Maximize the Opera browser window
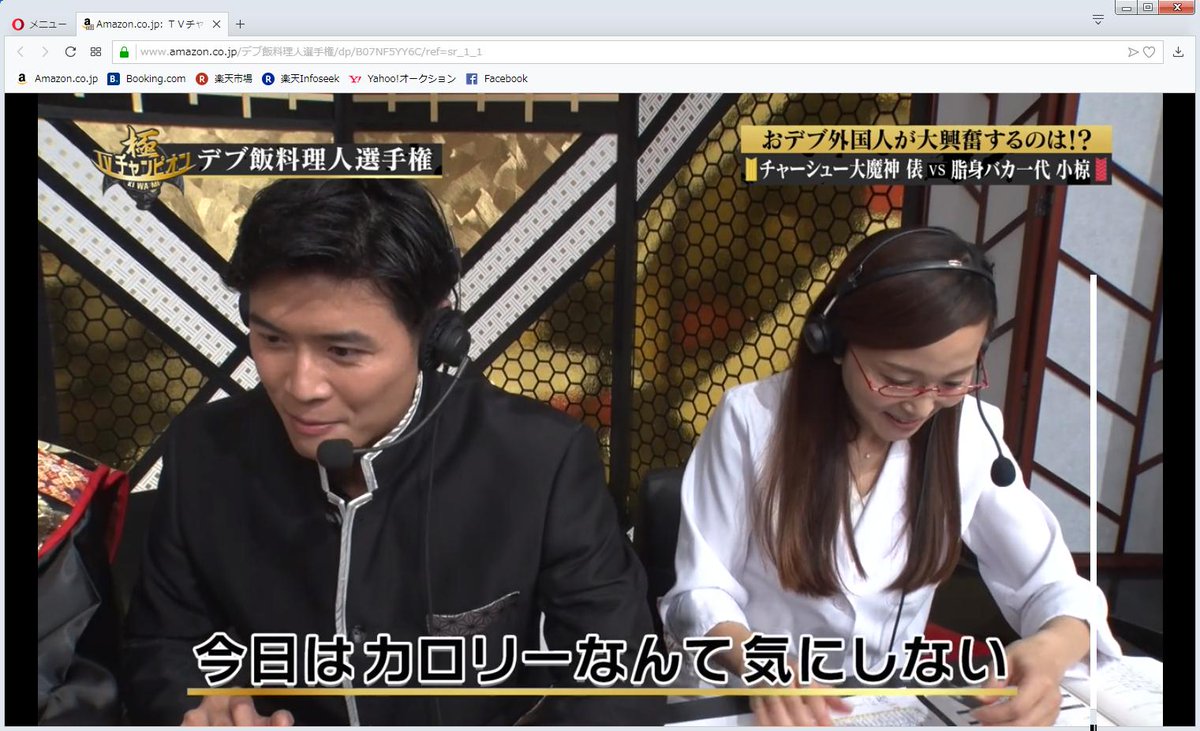 [1148, 8]
